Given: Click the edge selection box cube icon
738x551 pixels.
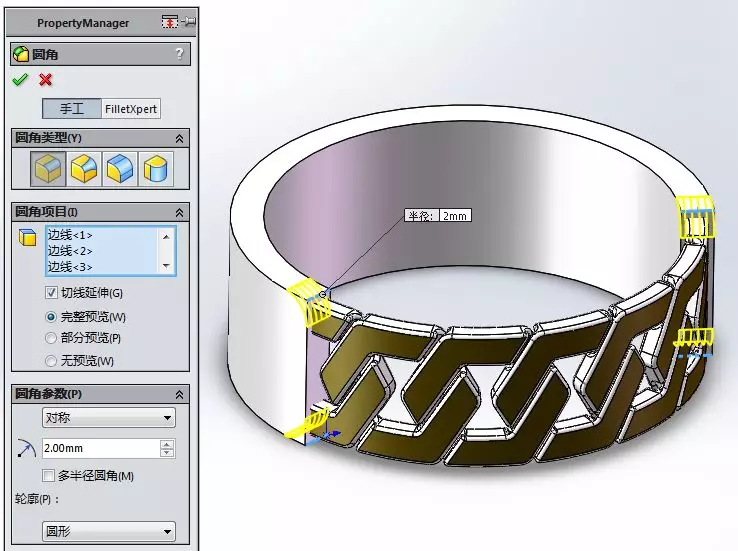Looking at the screenshot, I should [27, 237].
